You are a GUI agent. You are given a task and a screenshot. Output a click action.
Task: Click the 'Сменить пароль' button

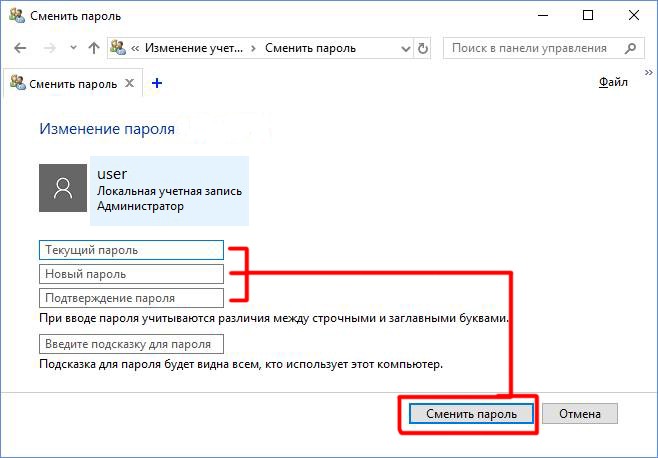click(x=471, y=414)
